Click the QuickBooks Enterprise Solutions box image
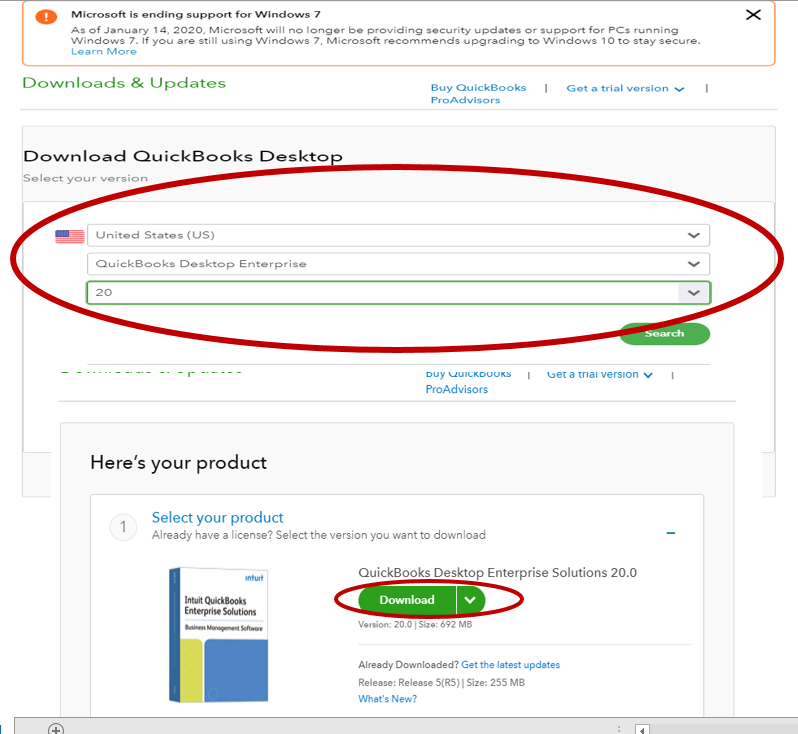Screen dimensions: 798x734 pyautogui.click(x=218, y=635)
